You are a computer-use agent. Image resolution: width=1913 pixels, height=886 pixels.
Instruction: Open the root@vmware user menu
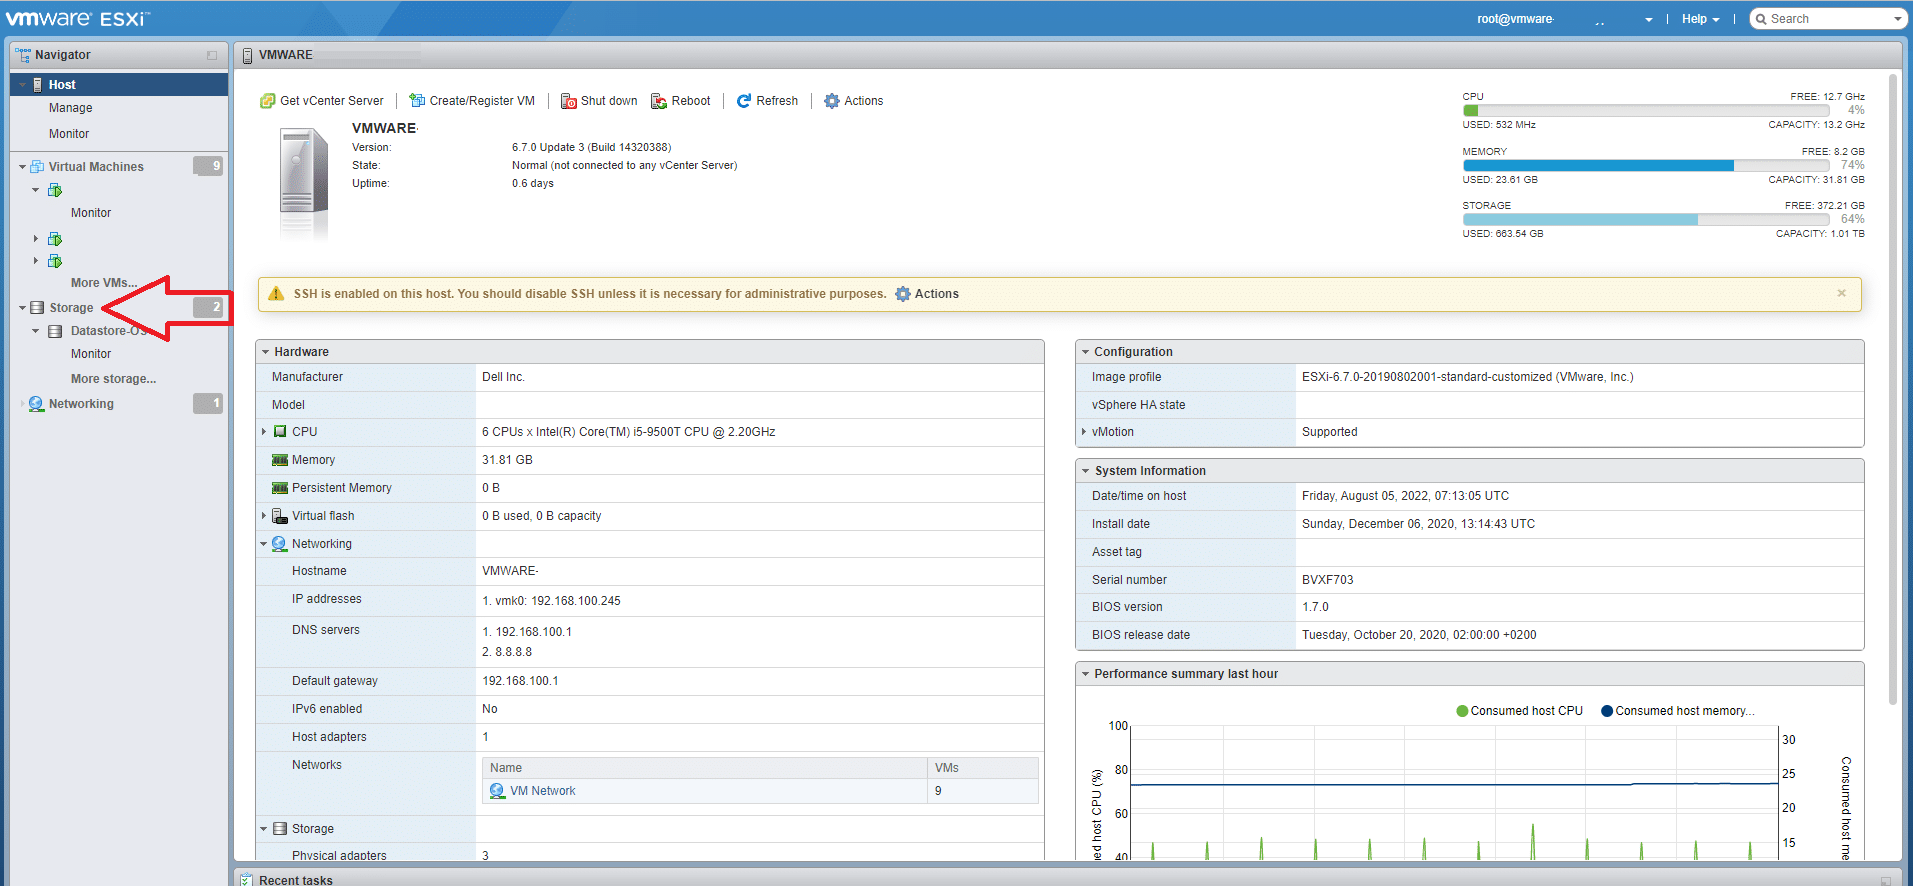click(x=1565, y=19)
